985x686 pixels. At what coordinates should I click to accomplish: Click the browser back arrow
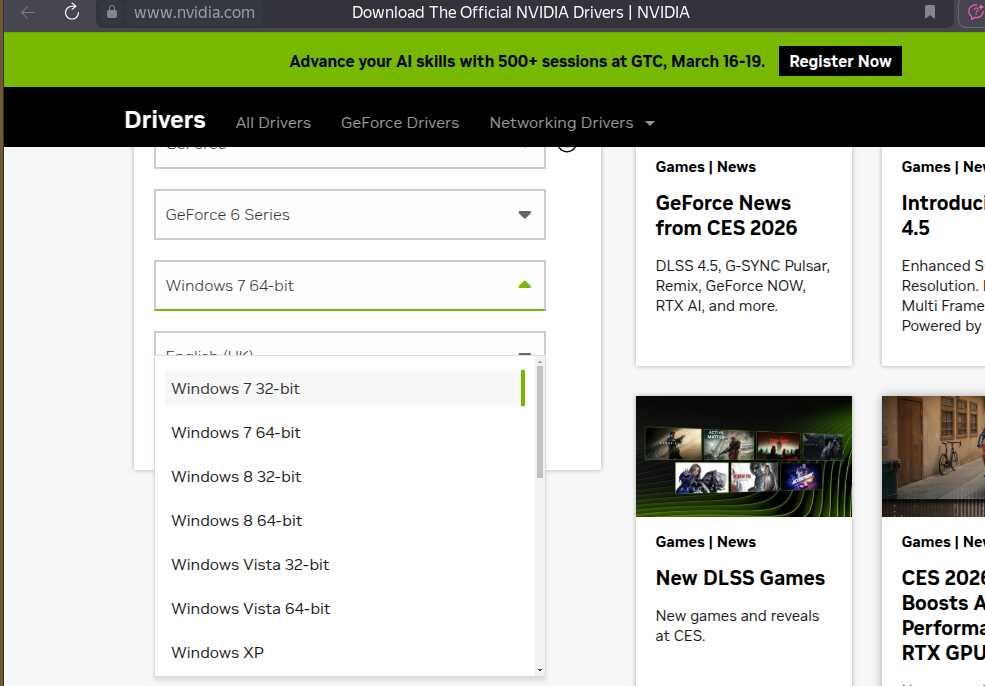28,12
